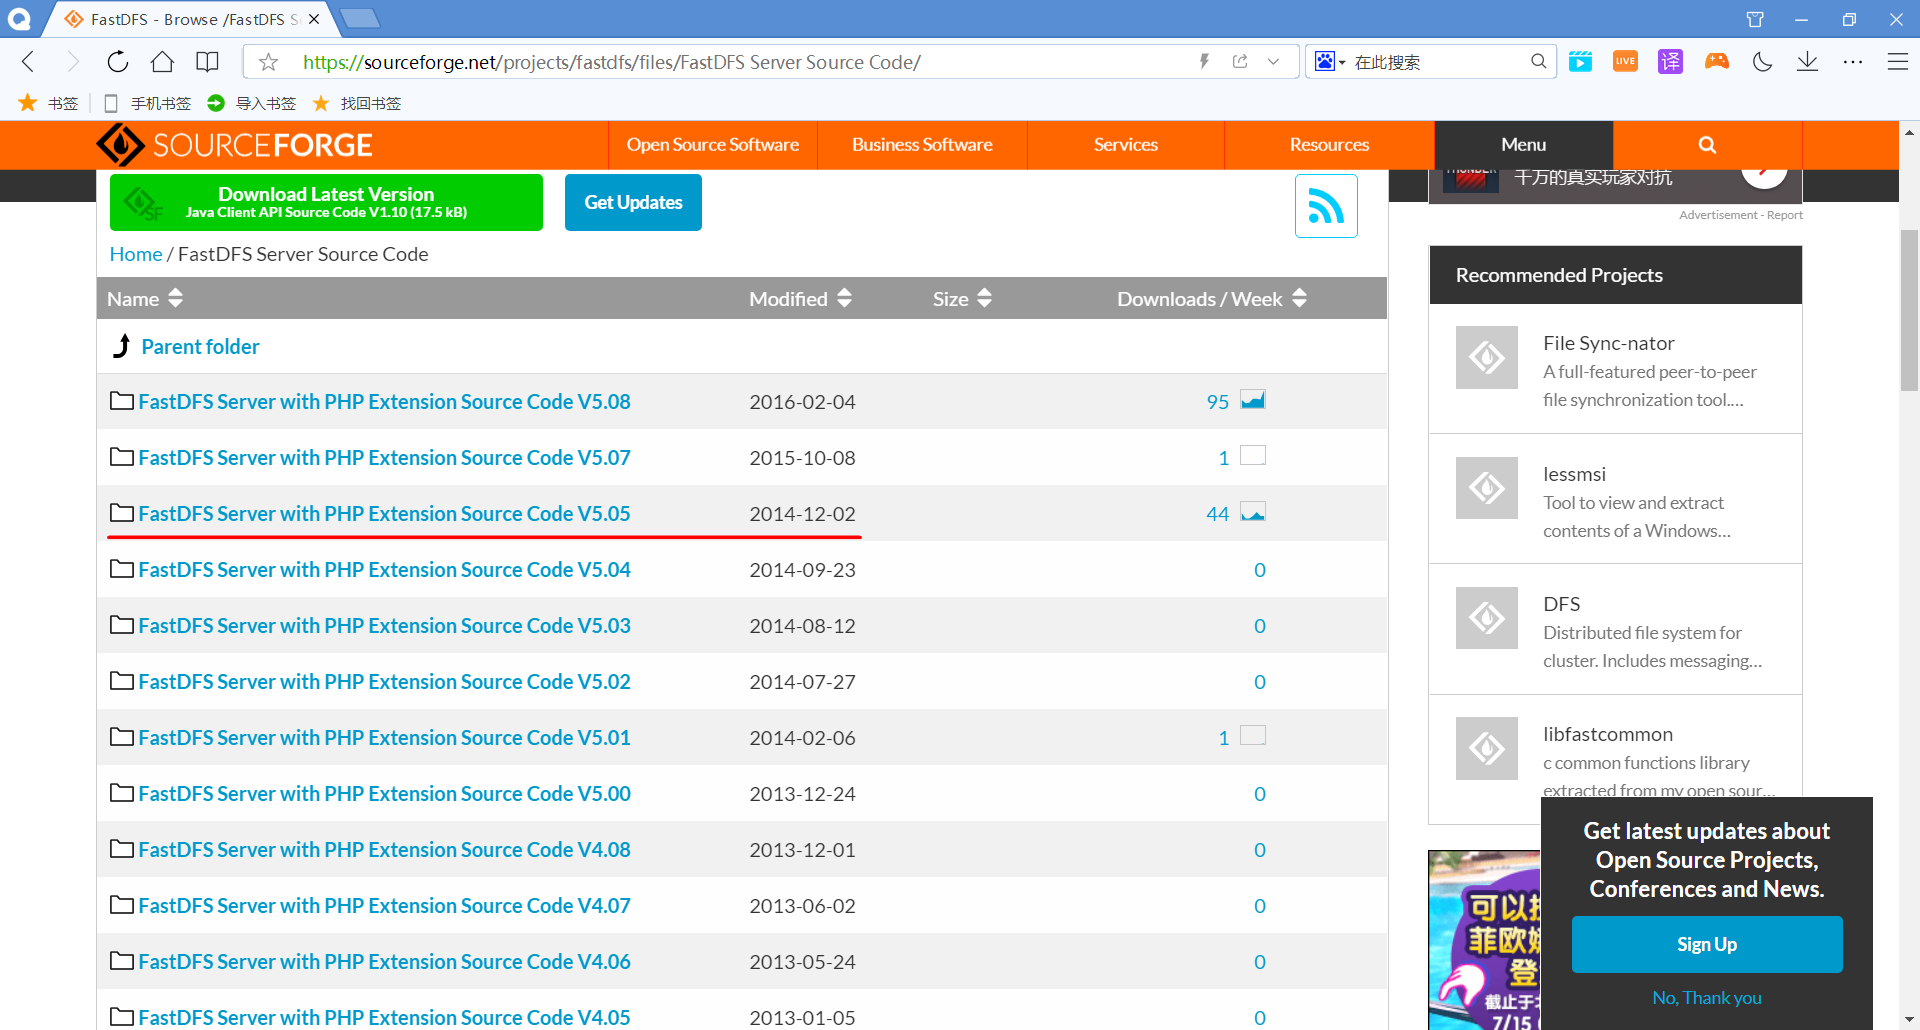Click the SourceForge logo
The image size is (1920, 1030).
coord(235,144)
